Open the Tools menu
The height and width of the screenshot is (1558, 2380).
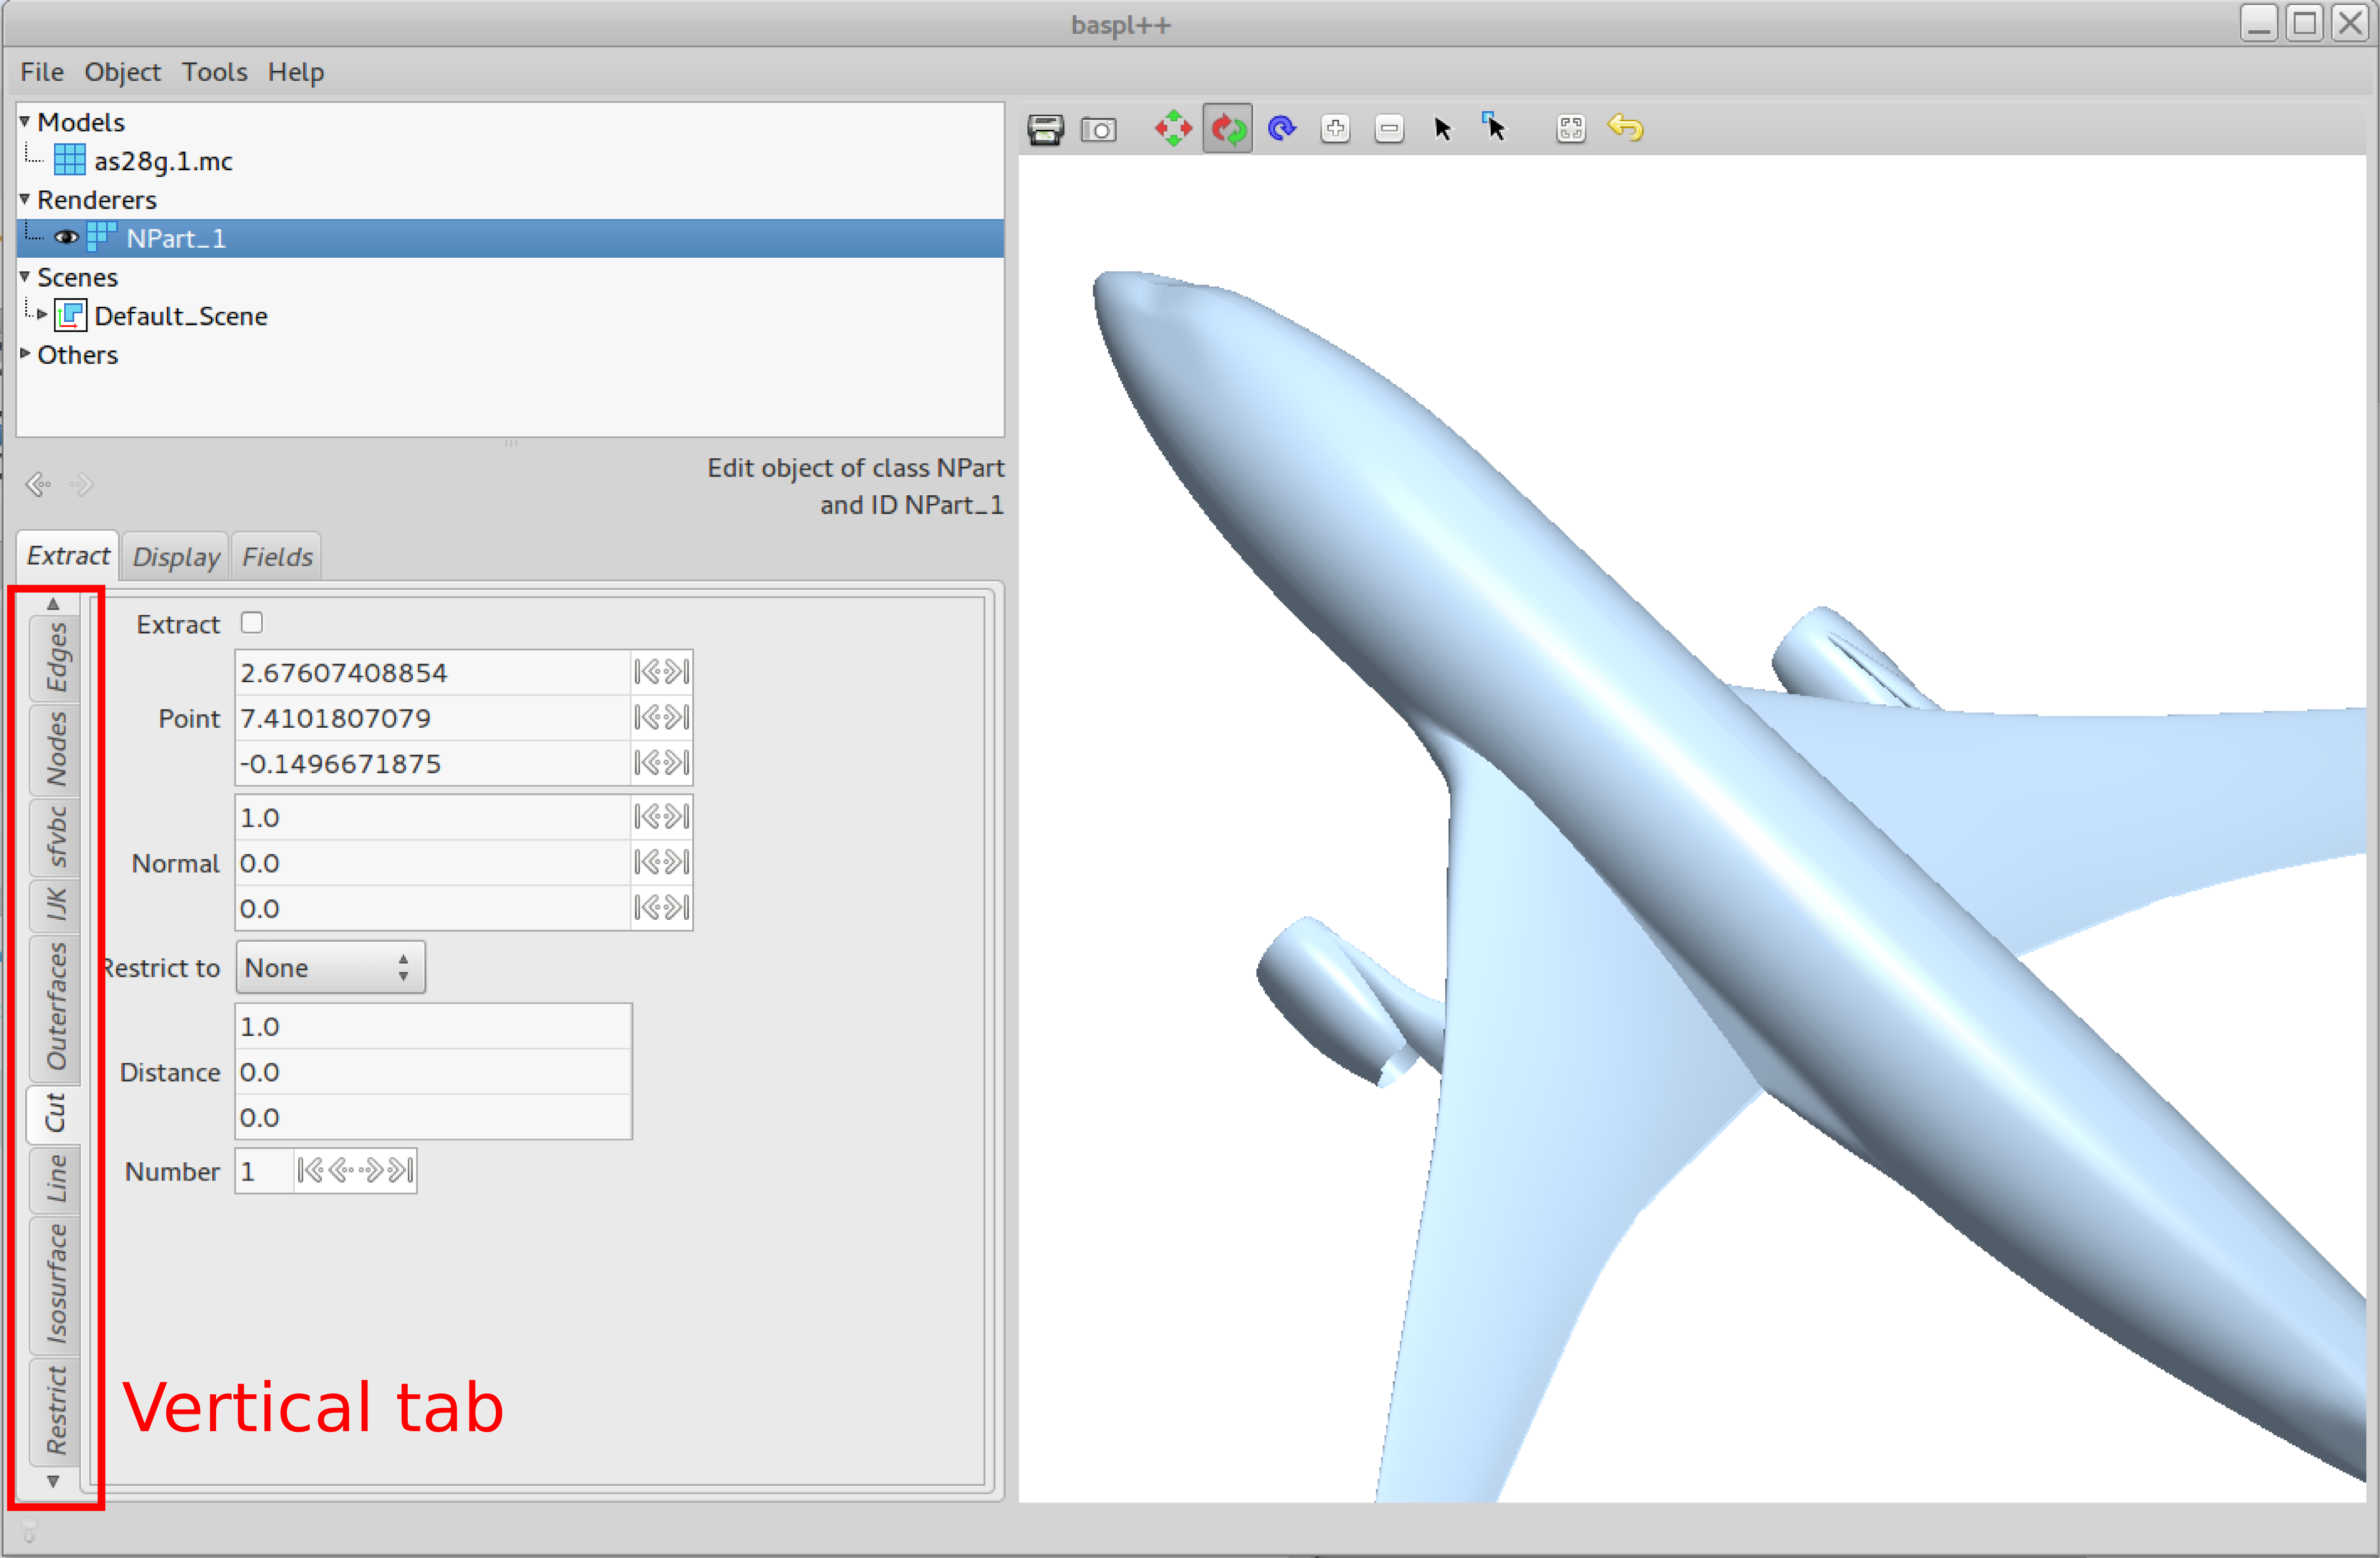(214, 72)
